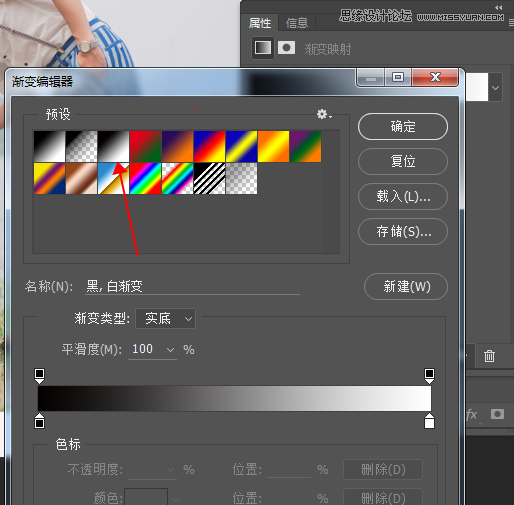Open the 平滑度 smoothness dropdown arrow
The image size is (514, 505).
point(170,350)
